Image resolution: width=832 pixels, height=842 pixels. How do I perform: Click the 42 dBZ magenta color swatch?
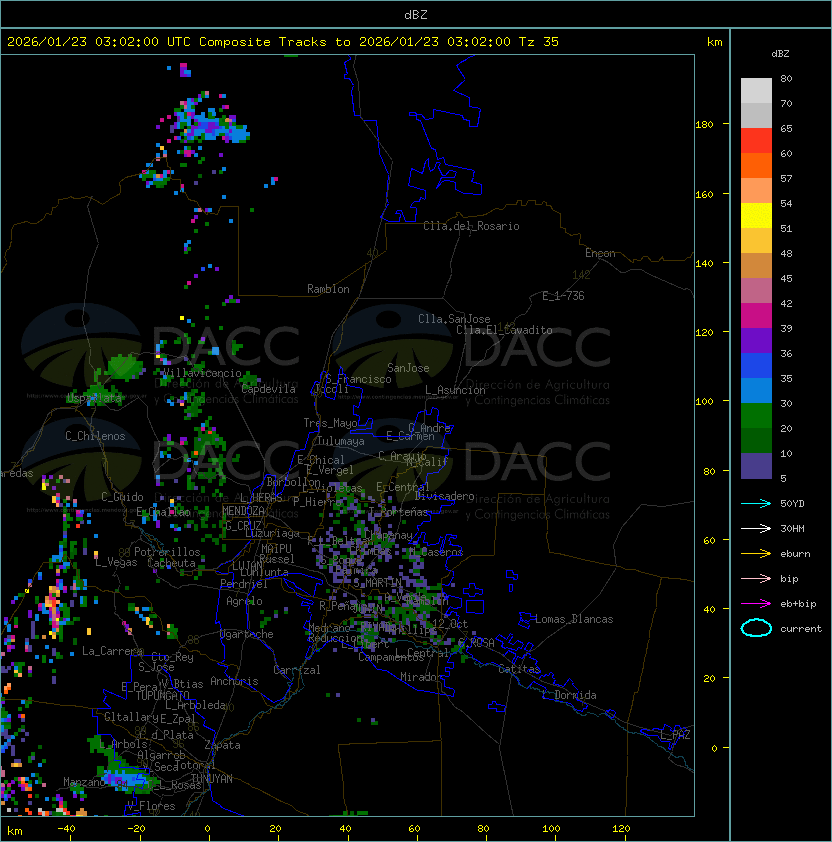[756, 315]
